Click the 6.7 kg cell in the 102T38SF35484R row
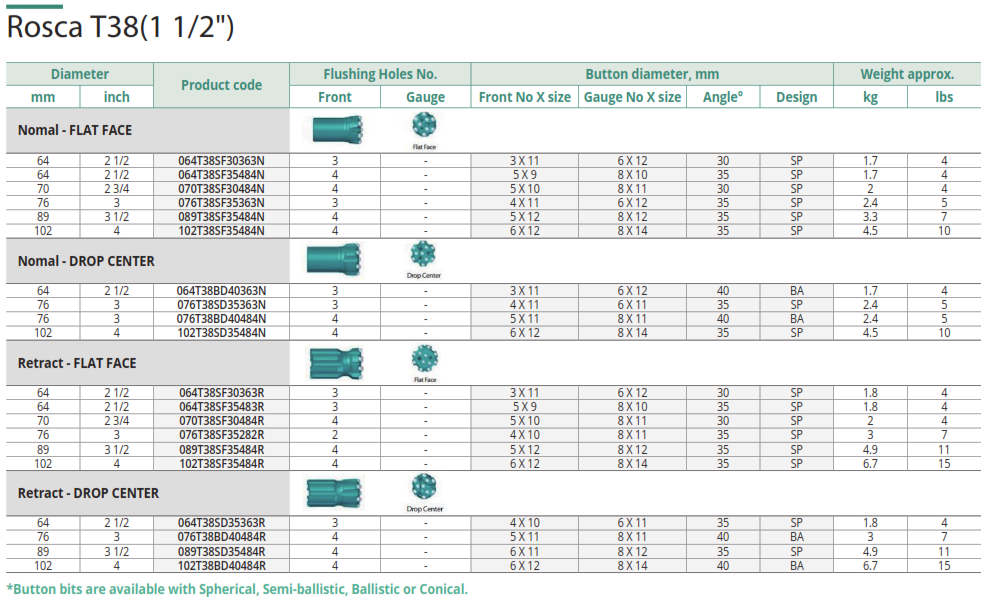Image resolution: width=991 pixels, height=597 pixels. coord(870,464)
